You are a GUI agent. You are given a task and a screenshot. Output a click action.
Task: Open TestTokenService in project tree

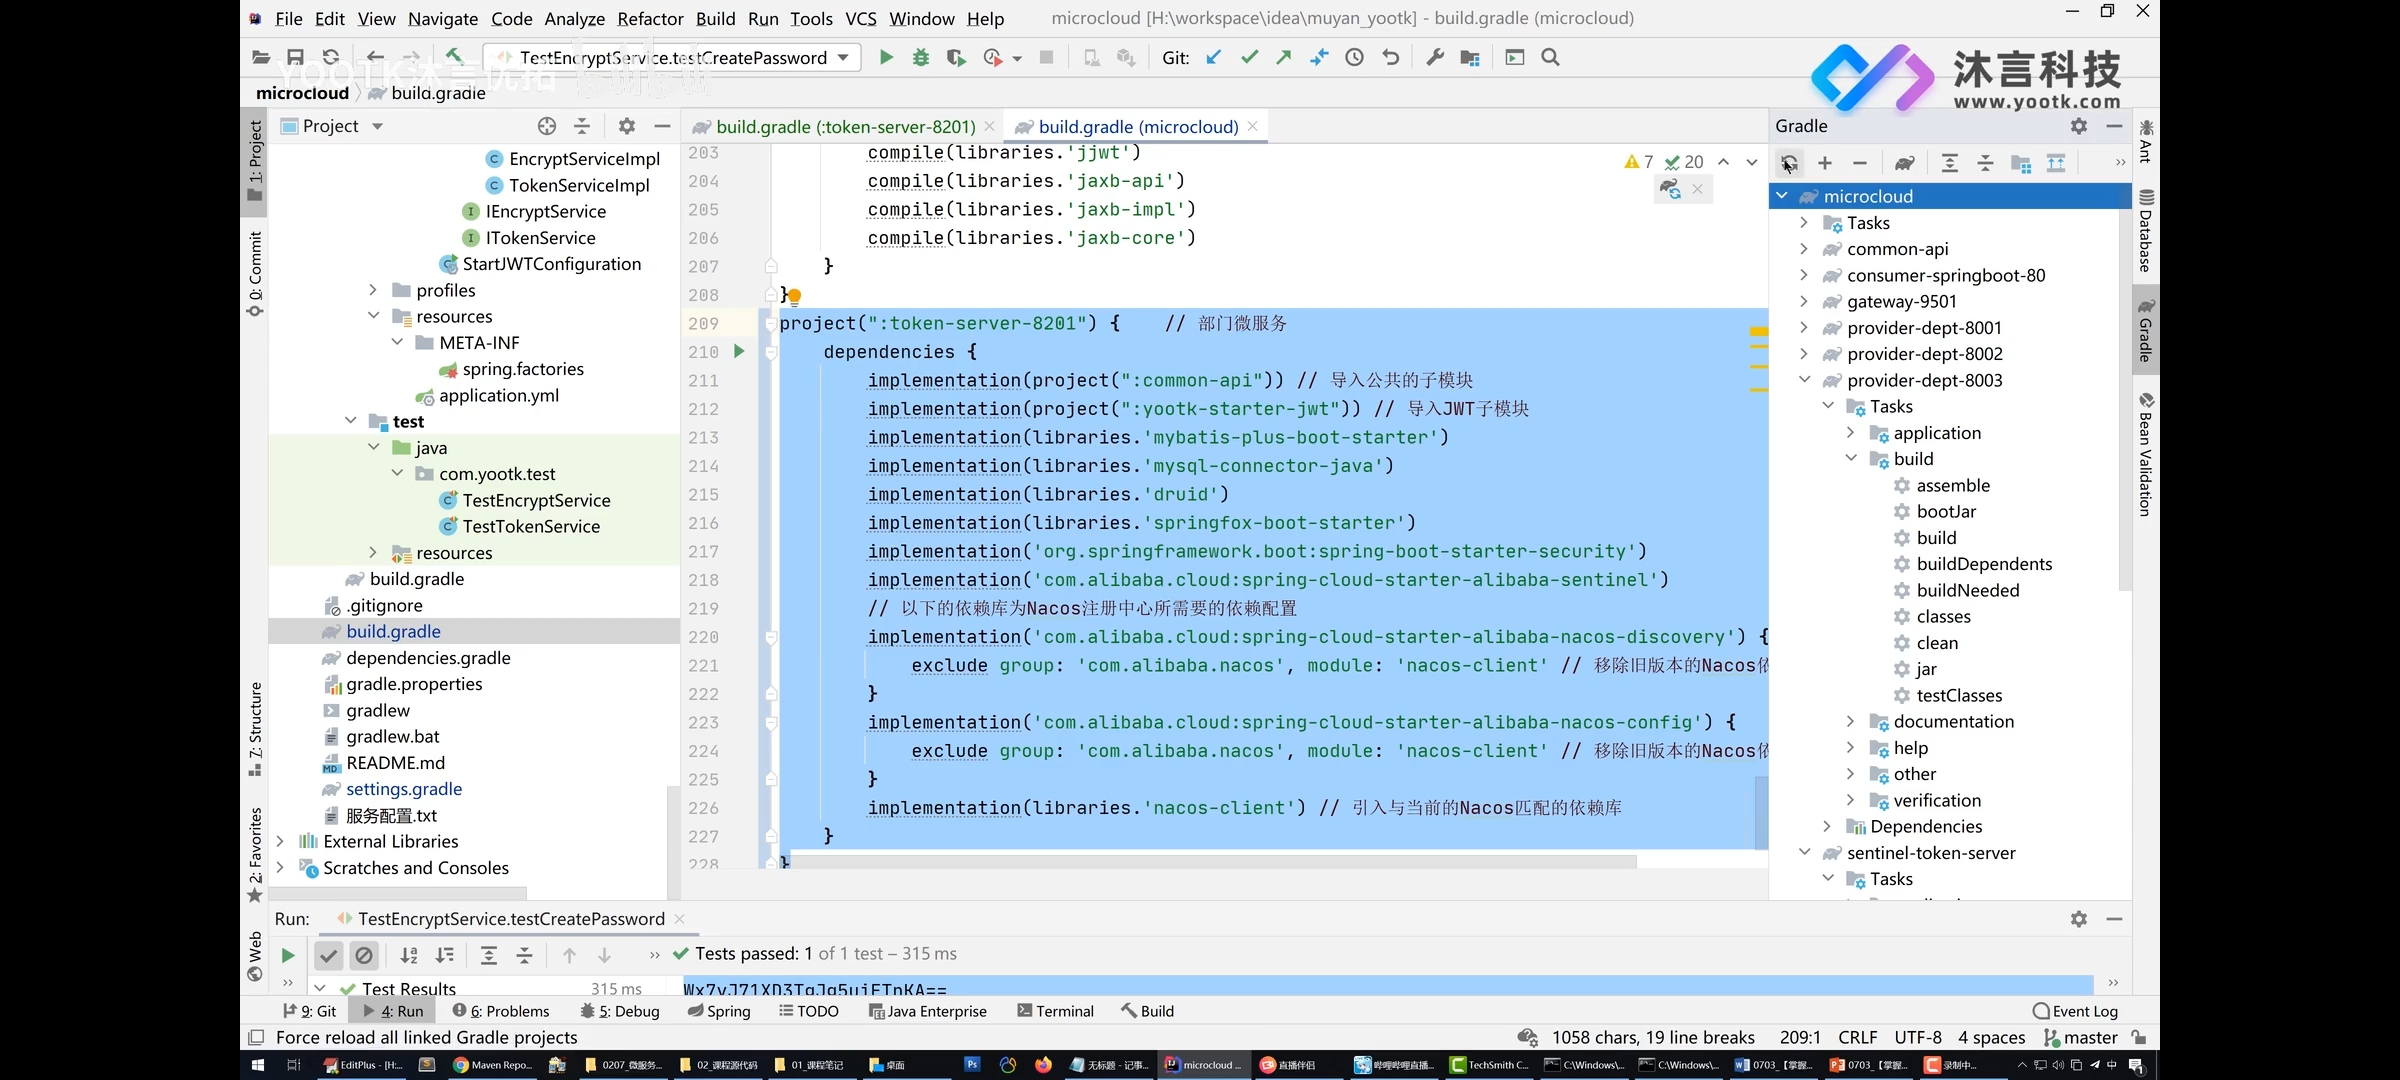point(531,526)
